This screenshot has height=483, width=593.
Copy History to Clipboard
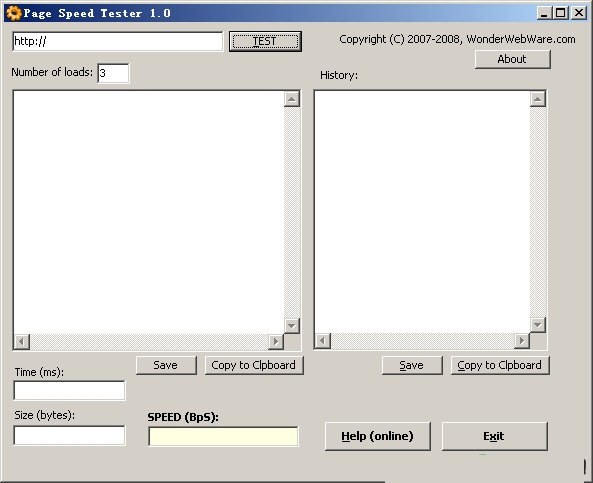tap(500, 365)
